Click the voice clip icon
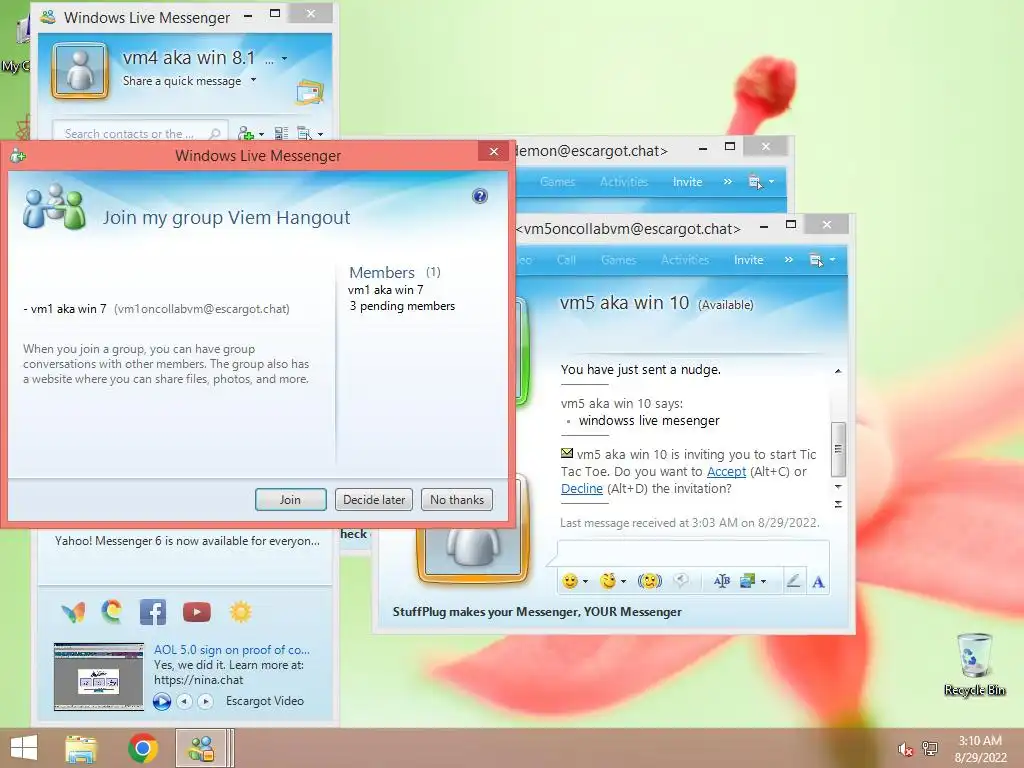1024x768 pixels. click(x=681, y=581)
